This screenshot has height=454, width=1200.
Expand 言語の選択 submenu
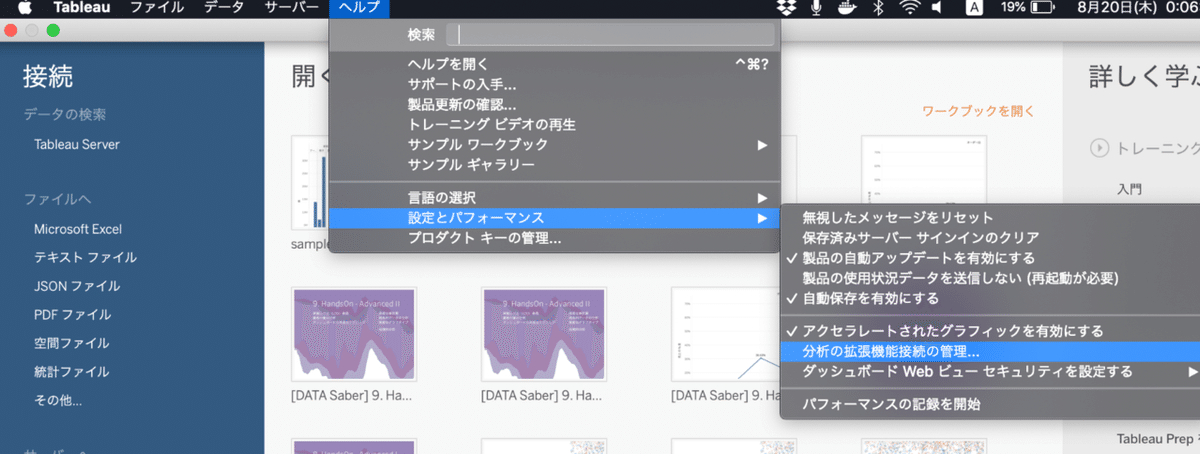pyautogui.click(x=554, y=198)
